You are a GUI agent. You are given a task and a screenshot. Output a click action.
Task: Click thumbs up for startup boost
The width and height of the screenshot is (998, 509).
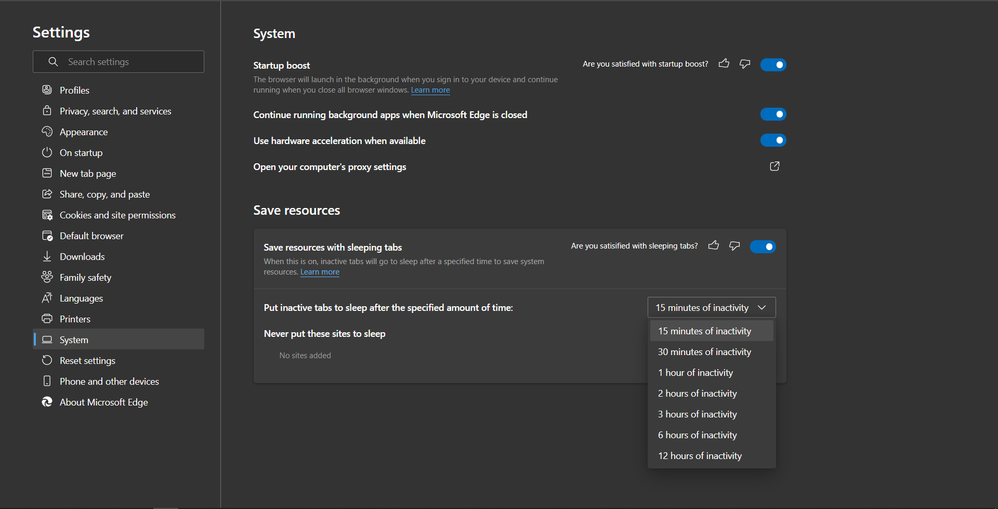pos(724,64)
